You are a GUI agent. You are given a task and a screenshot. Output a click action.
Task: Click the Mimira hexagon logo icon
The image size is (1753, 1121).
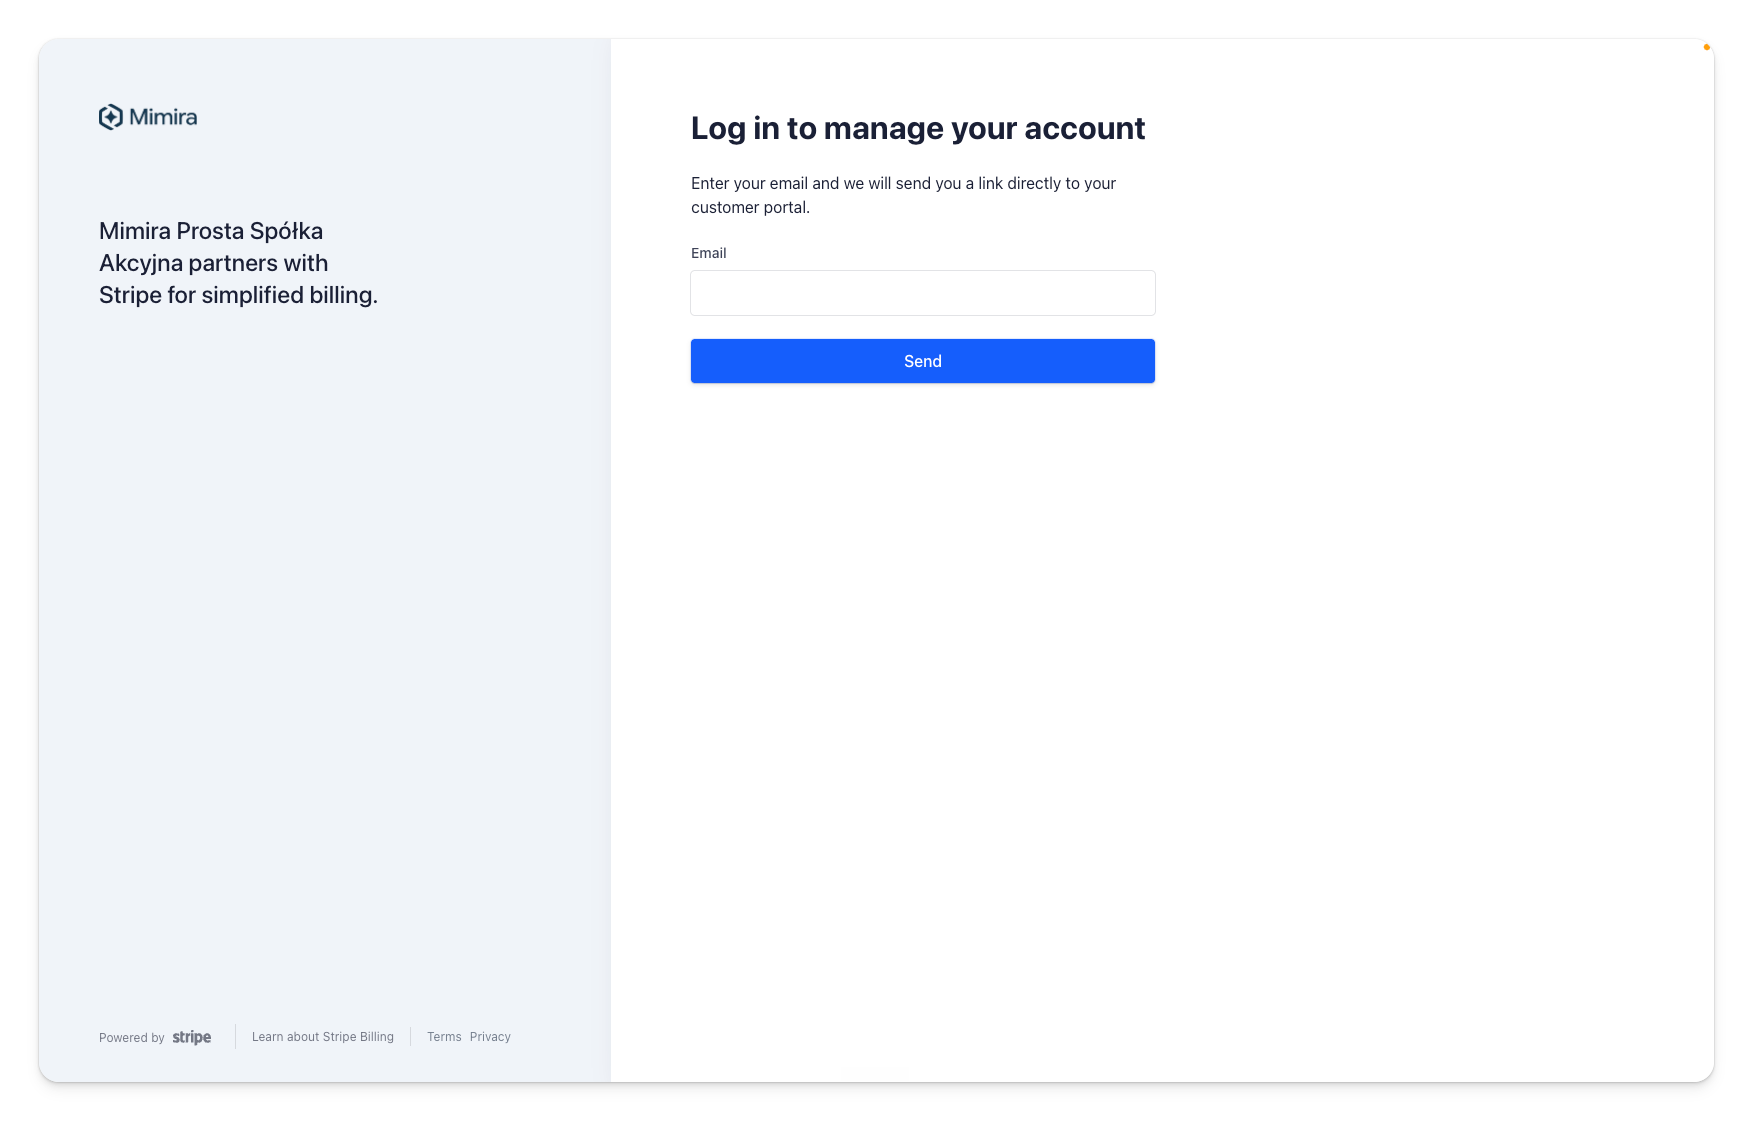[111, 117]
